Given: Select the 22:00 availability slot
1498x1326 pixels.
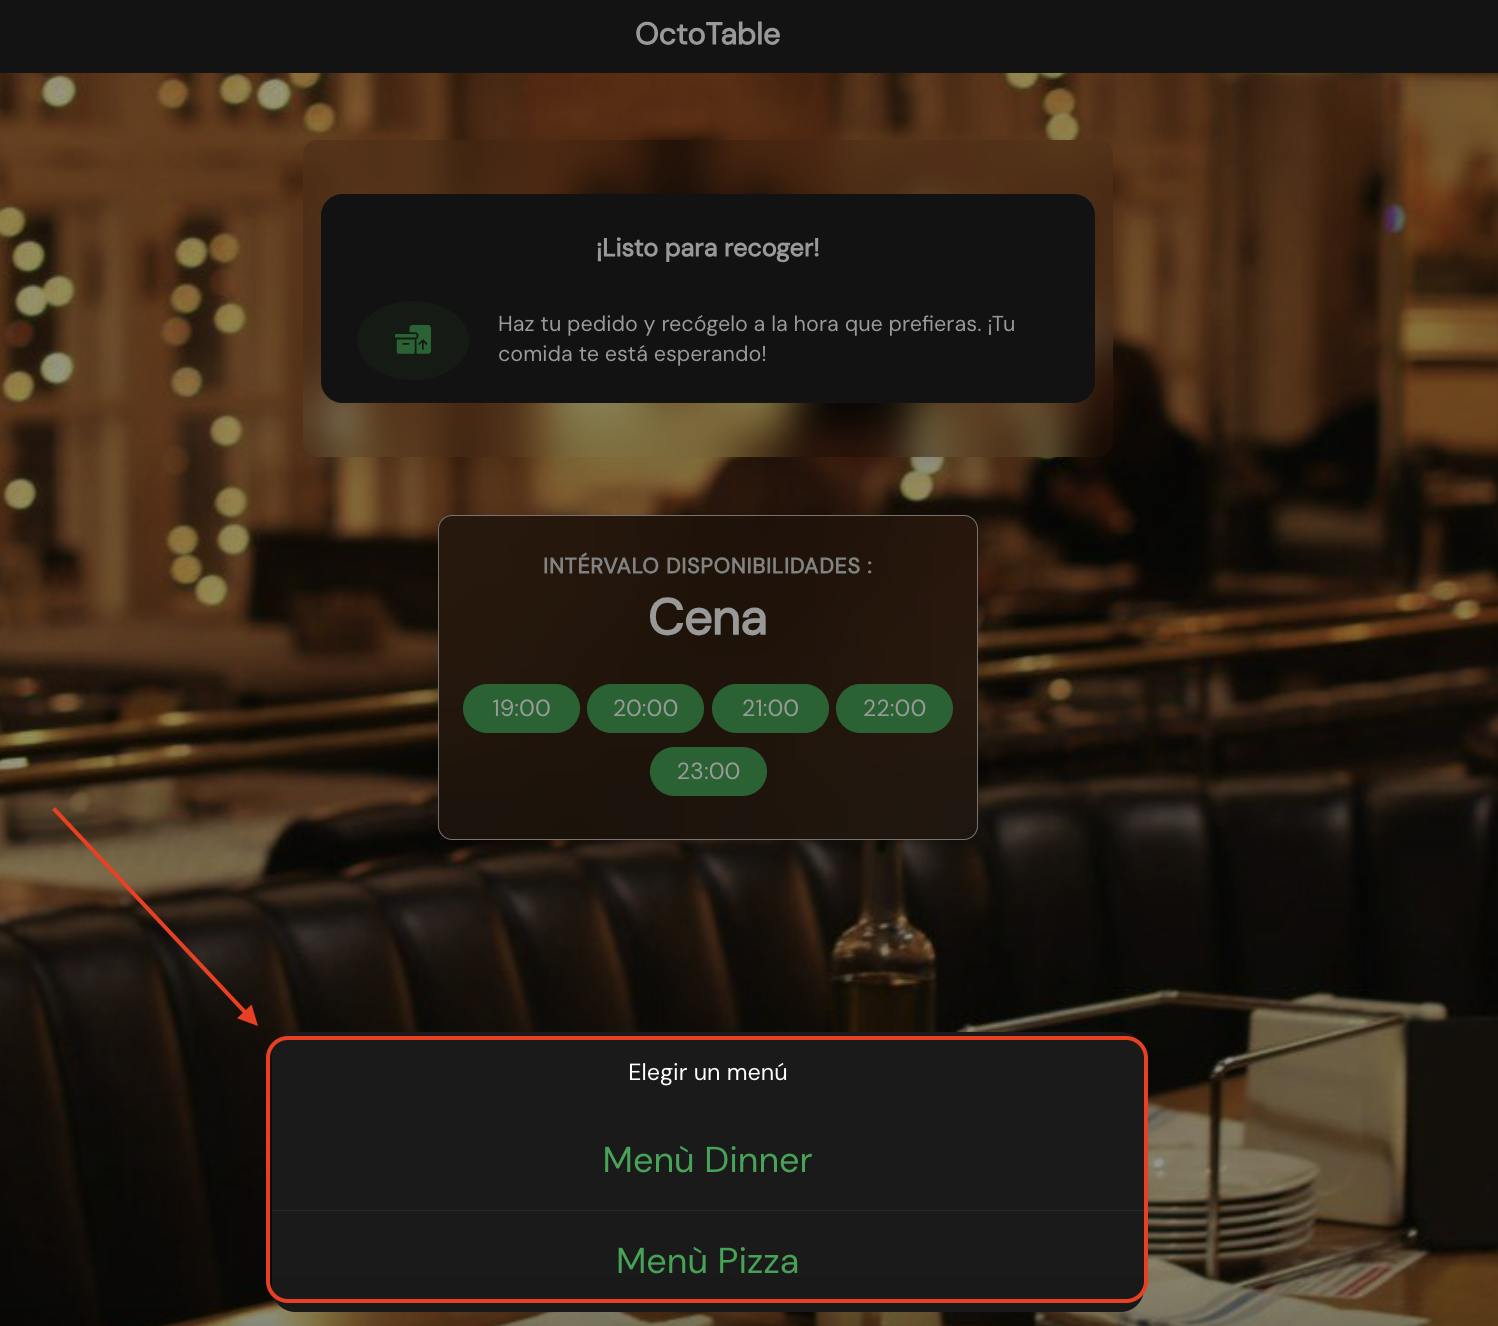Looking at the screenshot, I should click(894, 708).
